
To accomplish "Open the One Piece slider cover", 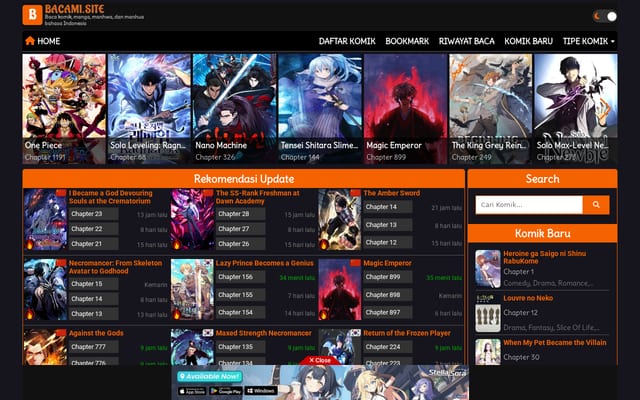I will point(64,109).
